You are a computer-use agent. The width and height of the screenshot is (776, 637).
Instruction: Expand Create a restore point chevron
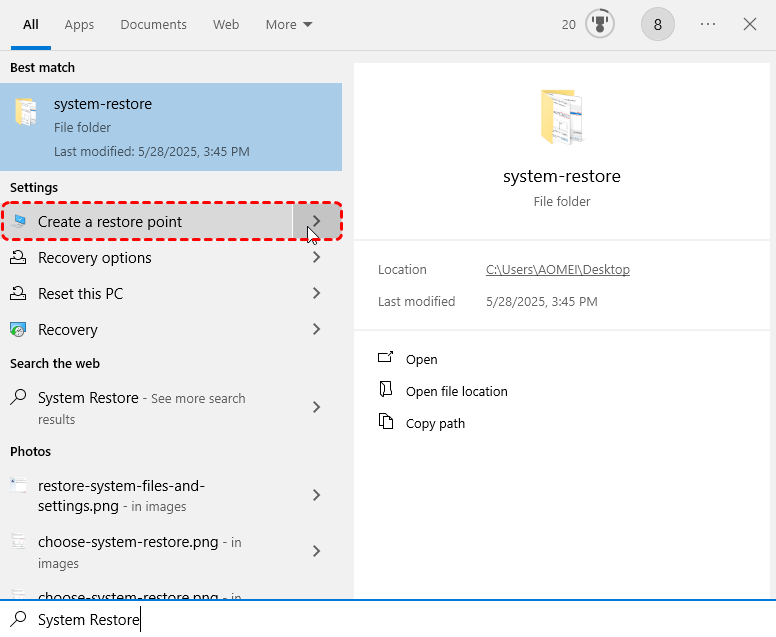(x=317, y=221)
